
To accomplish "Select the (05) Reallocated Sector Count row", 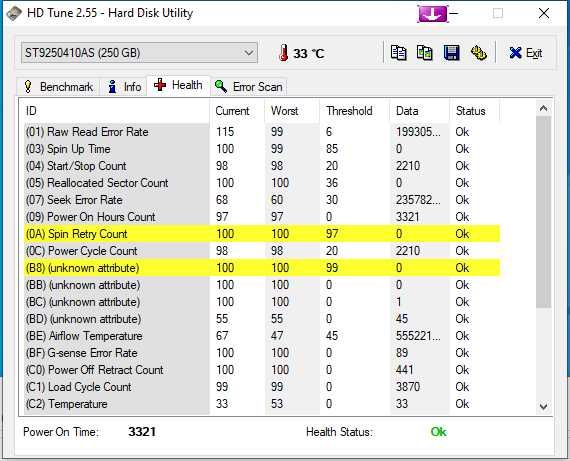I will coord(262,183).
